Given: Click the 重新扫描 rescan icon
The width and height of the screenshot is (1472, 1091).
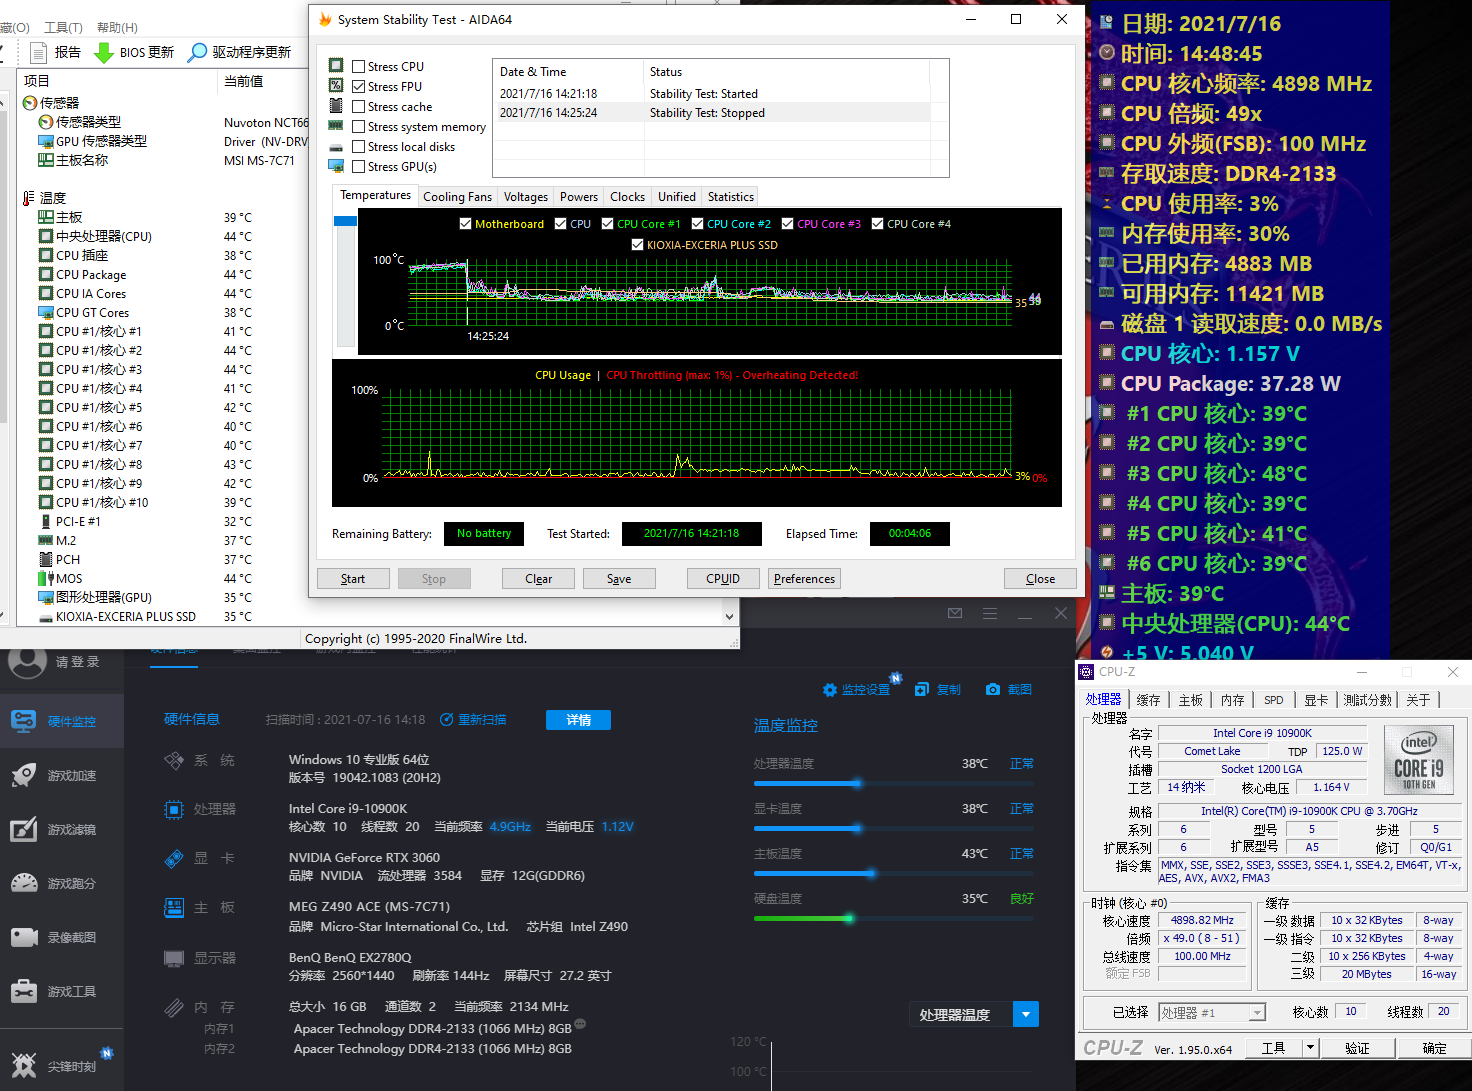Looking at the screenshot, I should [447, 719].
